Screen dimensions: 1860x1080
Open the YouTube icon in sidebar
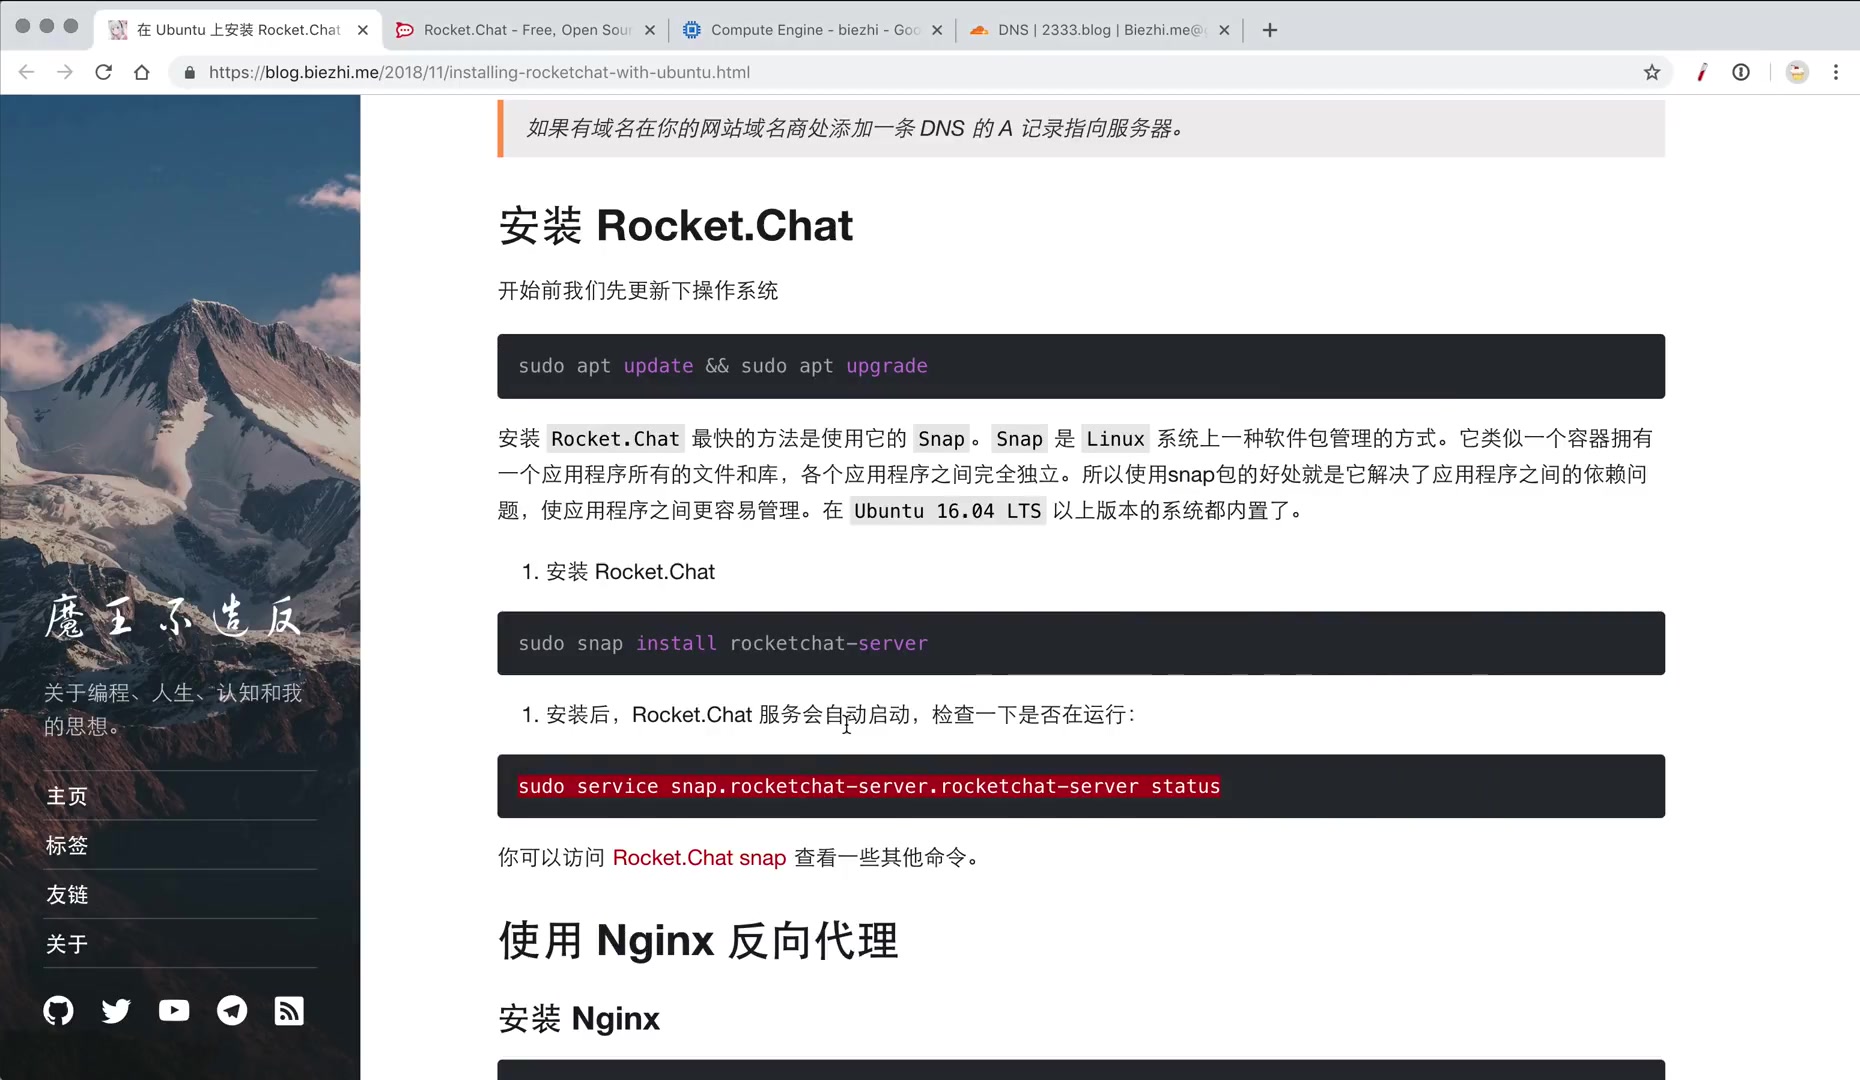pyautogui.click(x=174, y=1011)
